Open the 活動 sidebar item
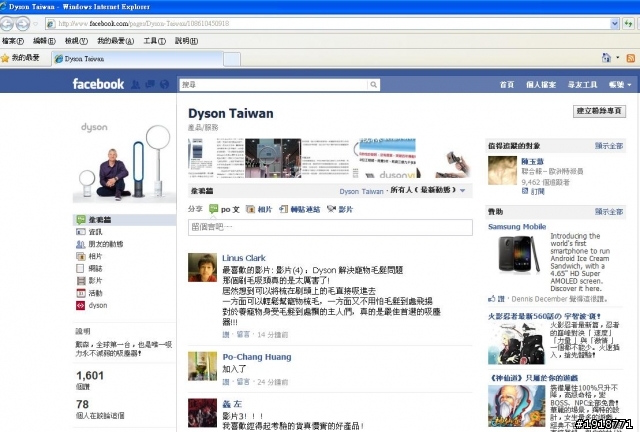Screen dimensions: 640x432 pyautogui.click(x=90, y=293)
